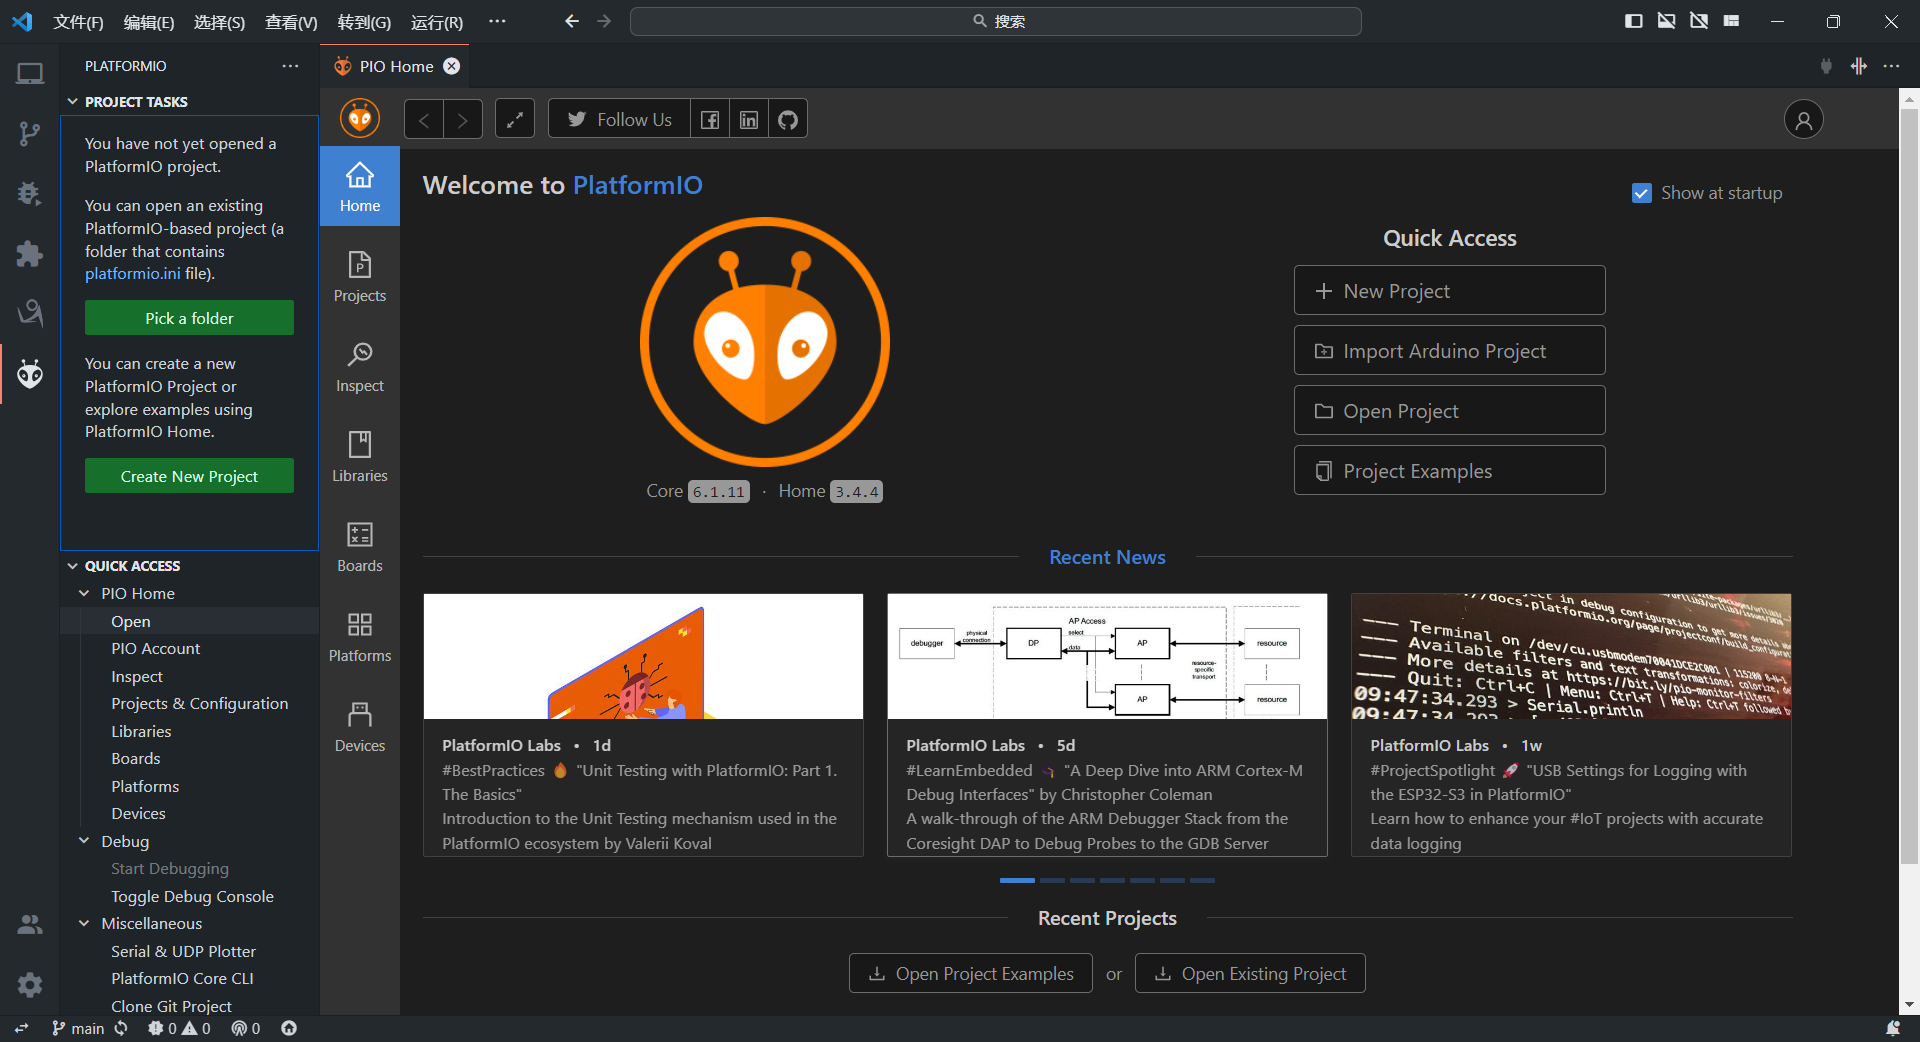This screenshot has width=1920, height=1042.
Task: Click the remote window icon in status bar
Action: click(21, 1029)
